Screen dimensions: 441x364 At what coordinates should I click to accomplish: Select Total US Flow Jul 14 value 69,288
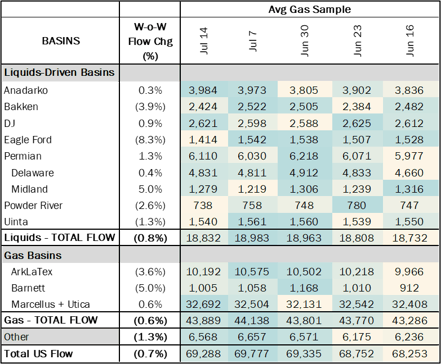(x=203, y=353)
